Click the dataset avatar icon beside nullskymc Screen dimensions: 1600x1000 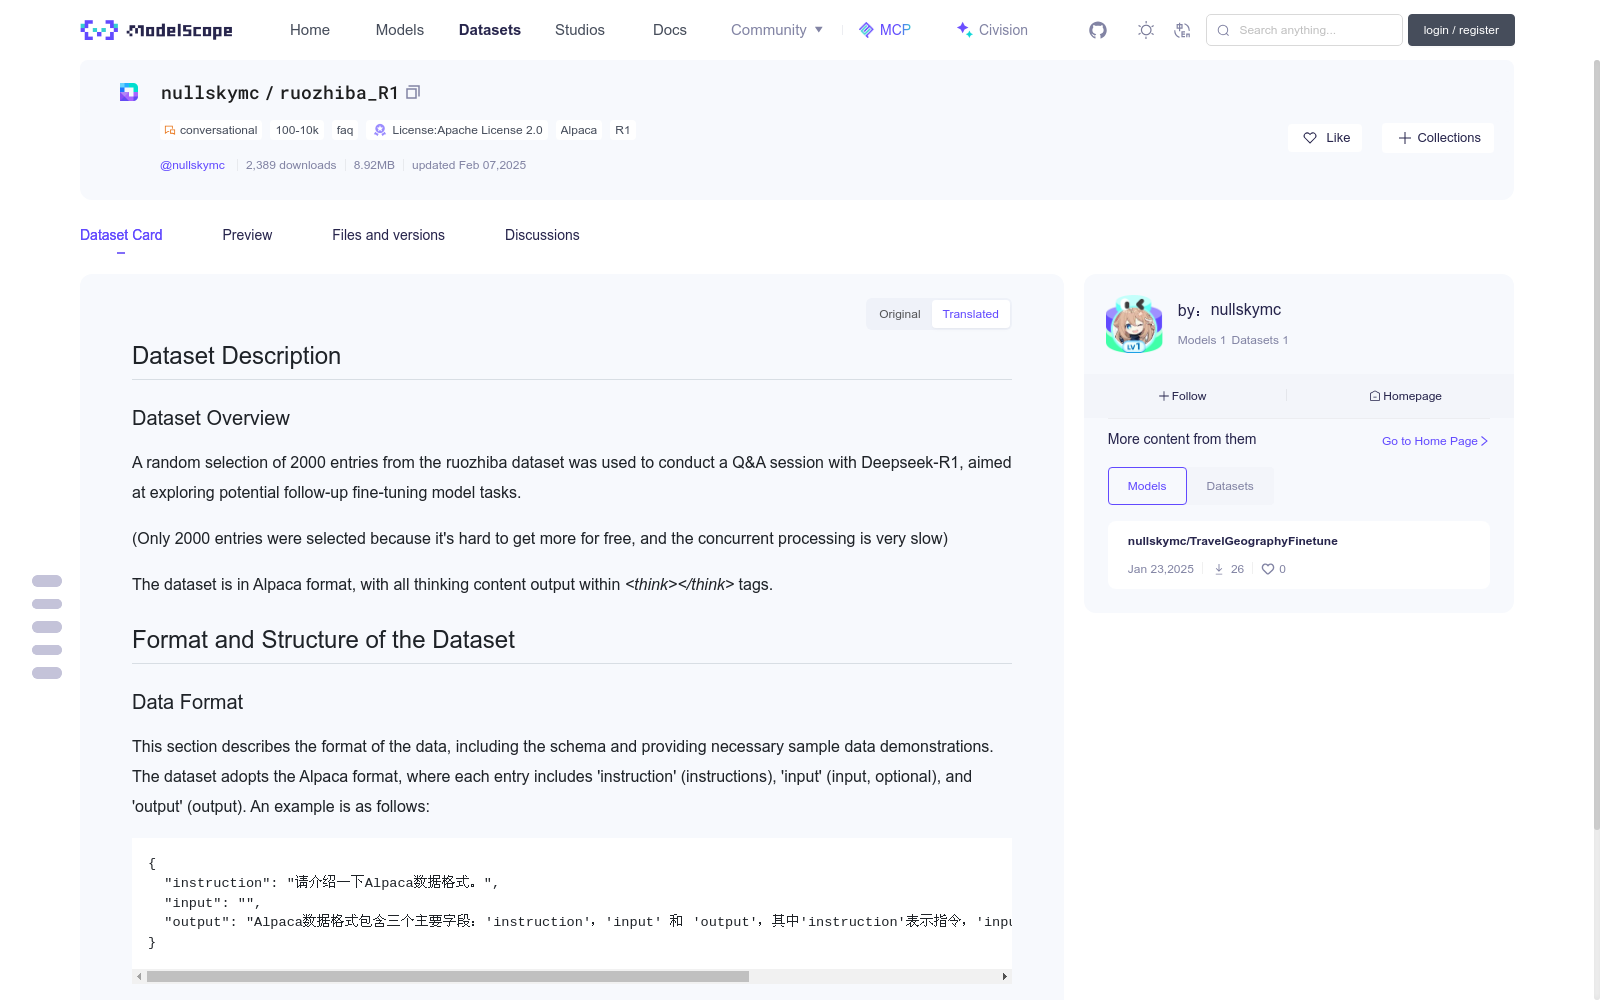[x=129, y=92]
